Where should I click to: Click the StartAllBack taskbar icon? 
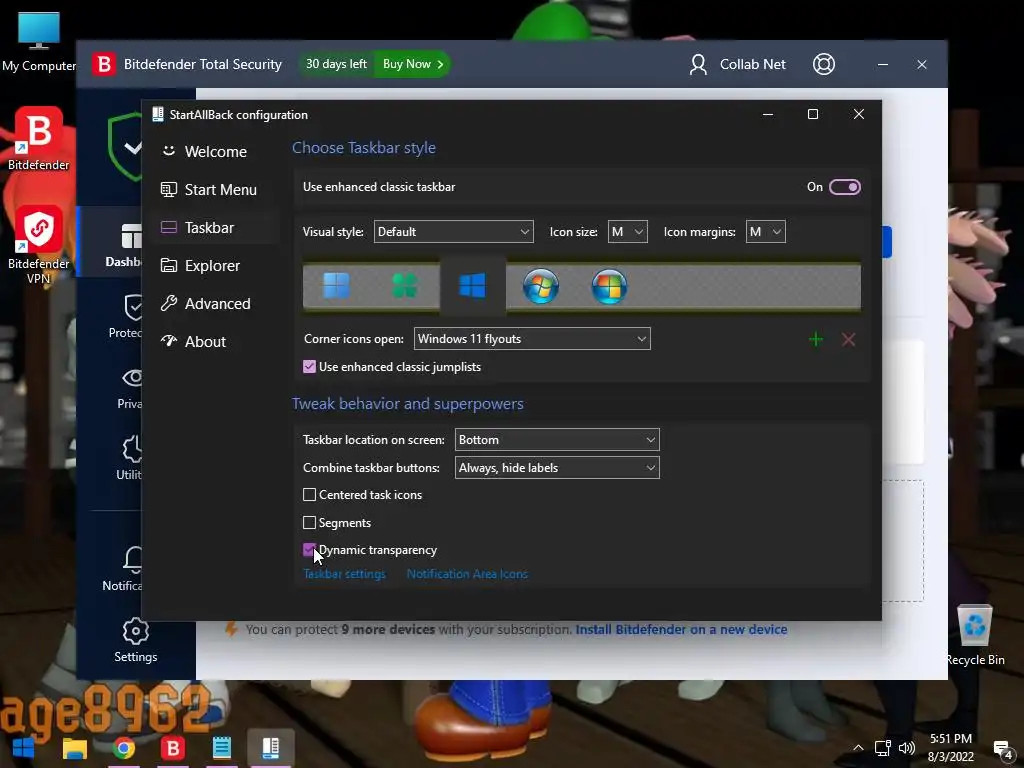click(x=270, y=748)
